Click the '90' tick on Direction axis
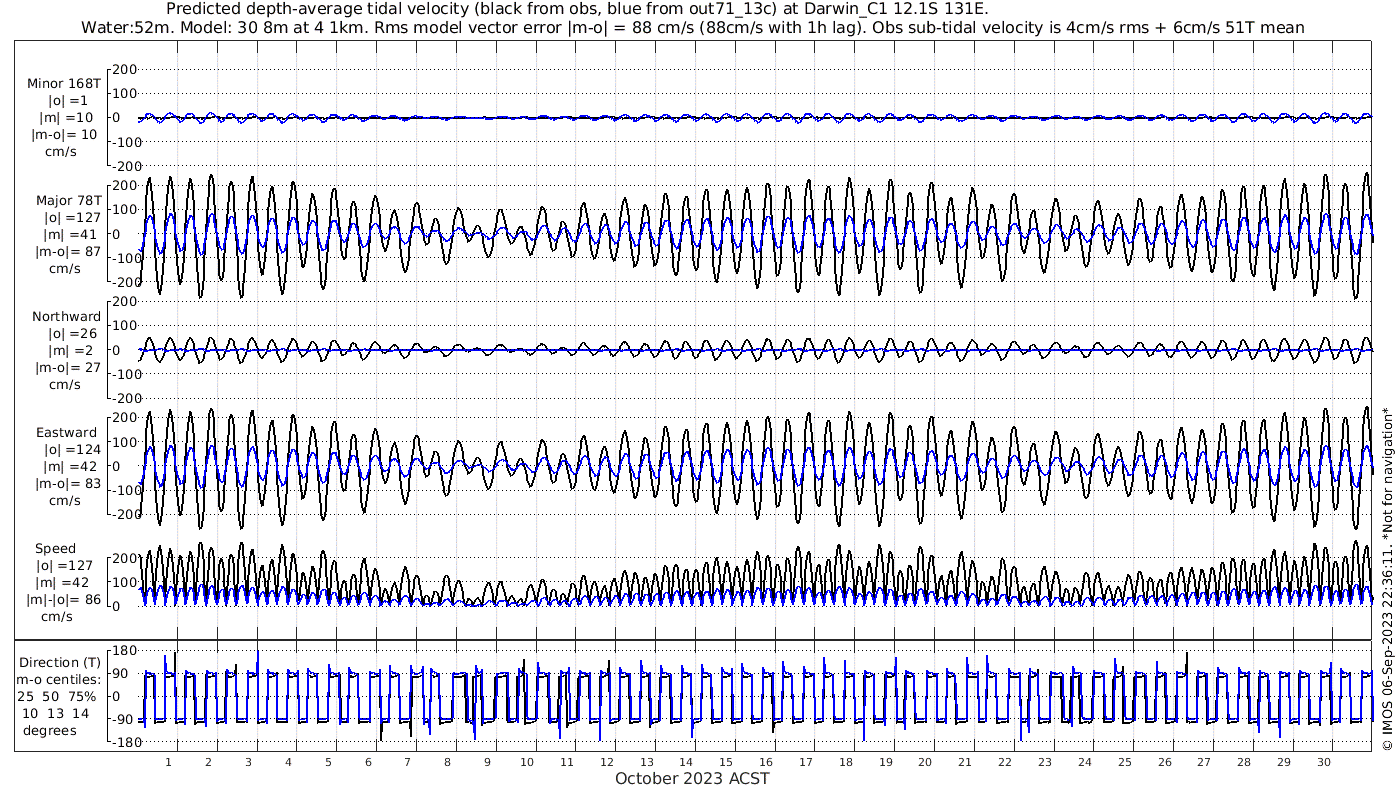The image size is (1400, 800). click(127, 673)
